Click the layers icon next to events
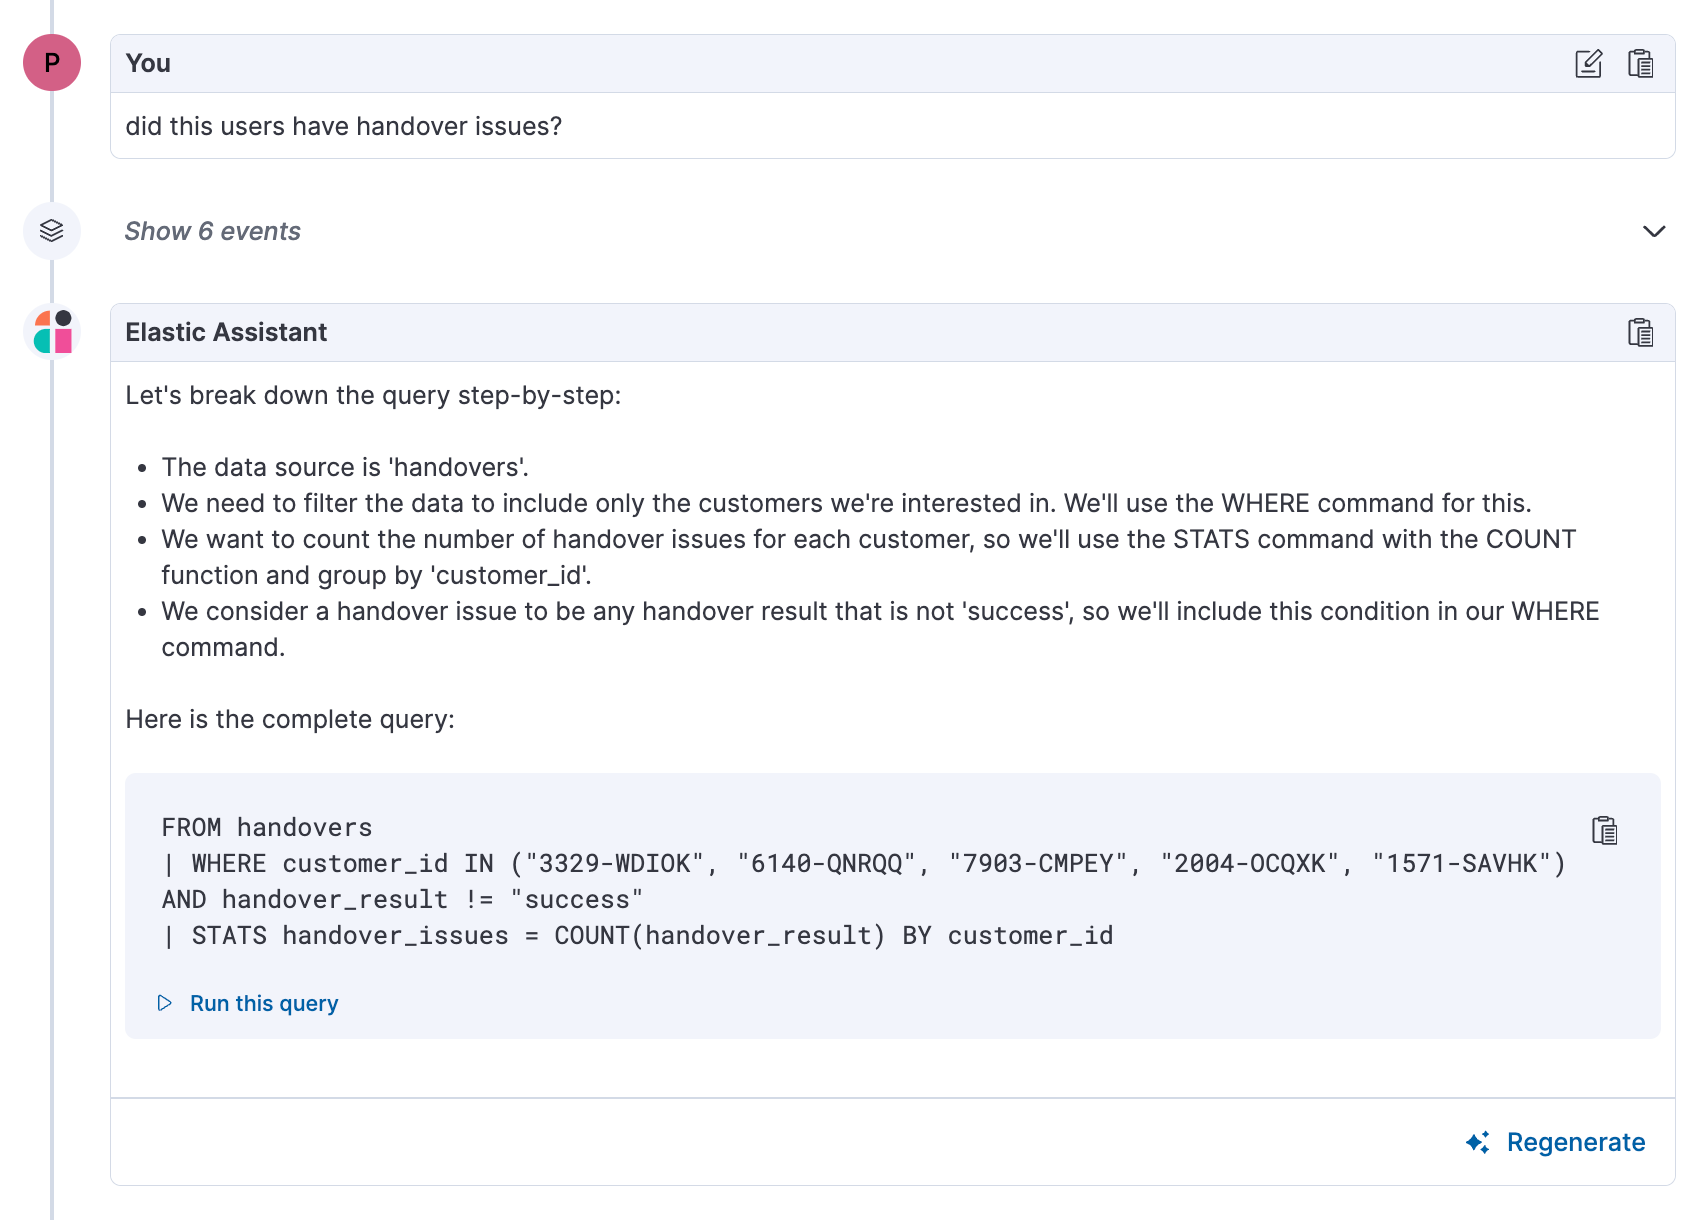Screen dimensions: 1708x1220 [x=52, y=231]
